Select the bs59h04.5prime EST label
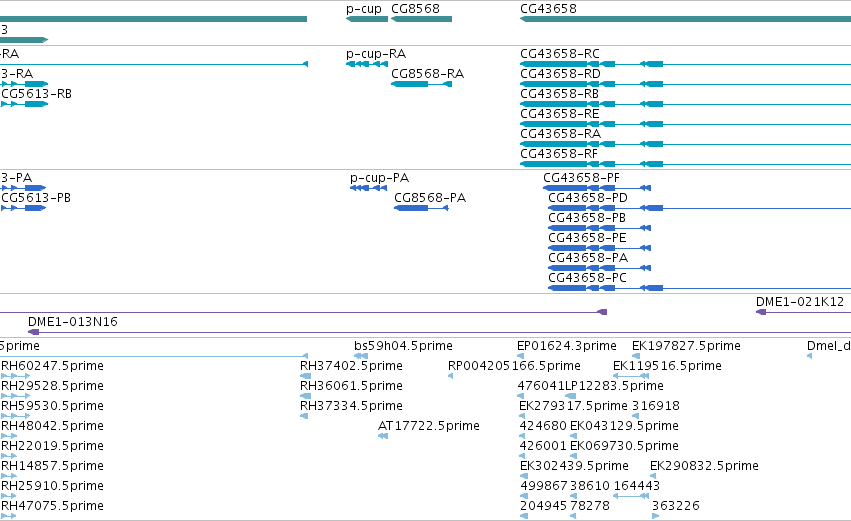 403,346
